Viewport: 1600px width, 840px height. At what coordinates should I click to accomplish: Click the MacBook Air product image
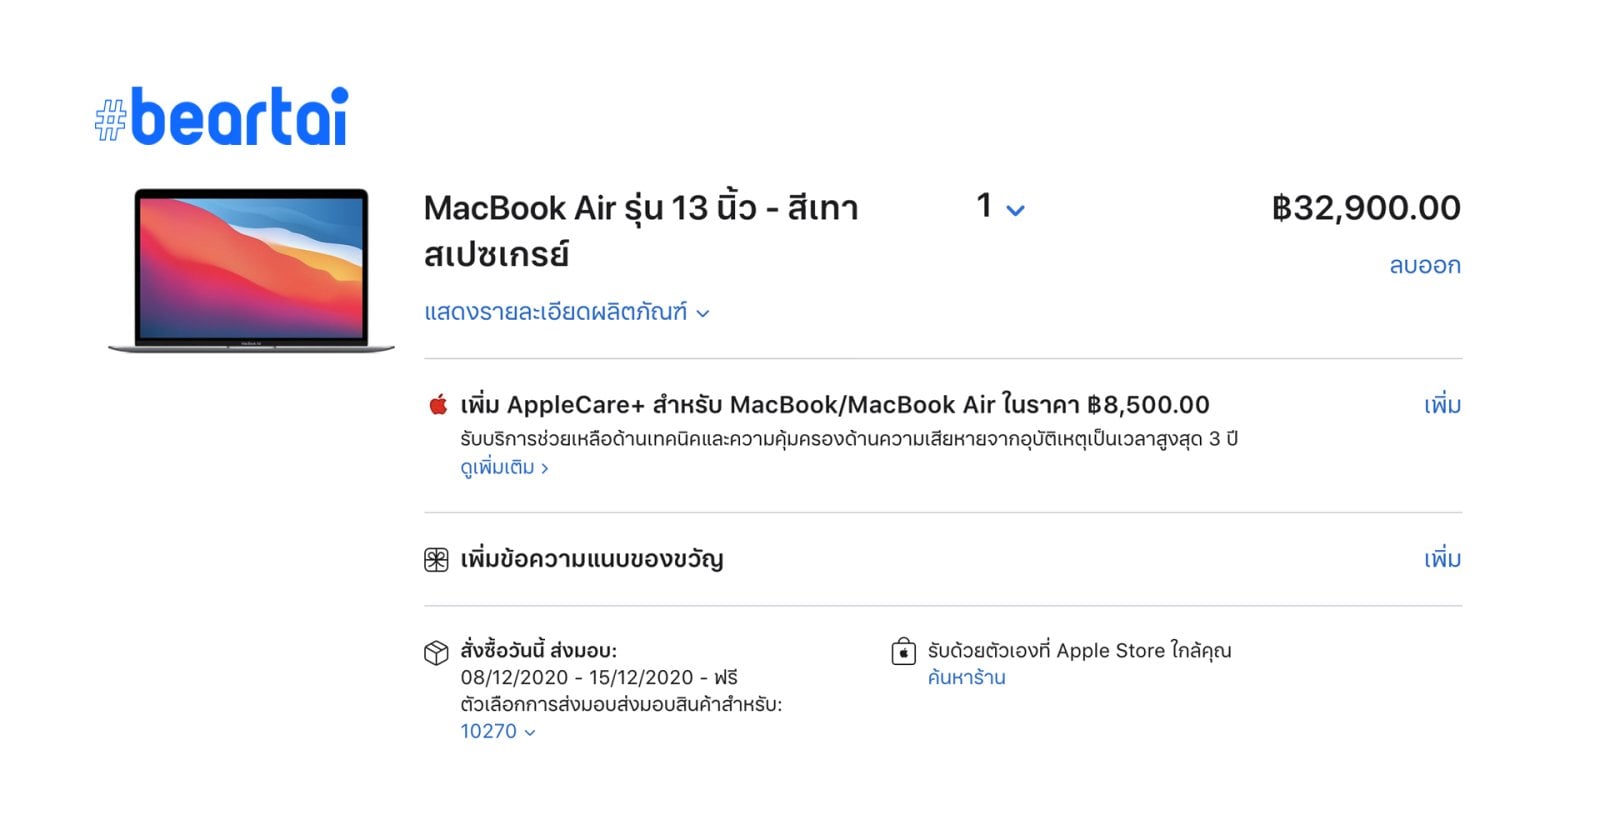(251, 270)
